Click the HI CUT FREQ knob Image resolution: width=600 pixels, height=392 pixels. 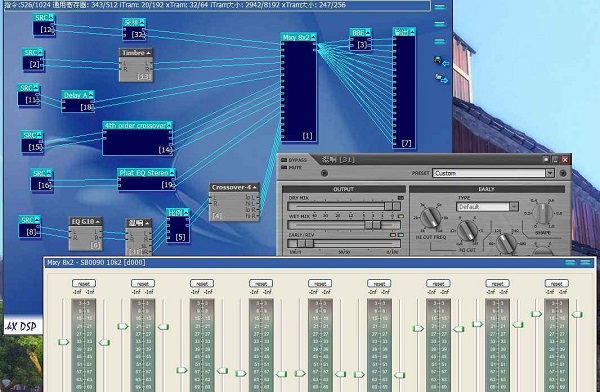pos(431,217)
